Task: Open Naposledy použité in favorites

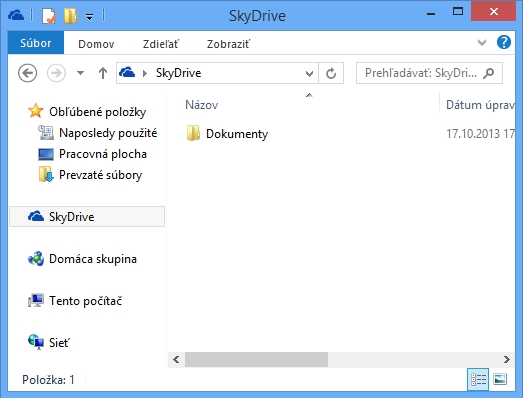Action: (x=108, y=133)
